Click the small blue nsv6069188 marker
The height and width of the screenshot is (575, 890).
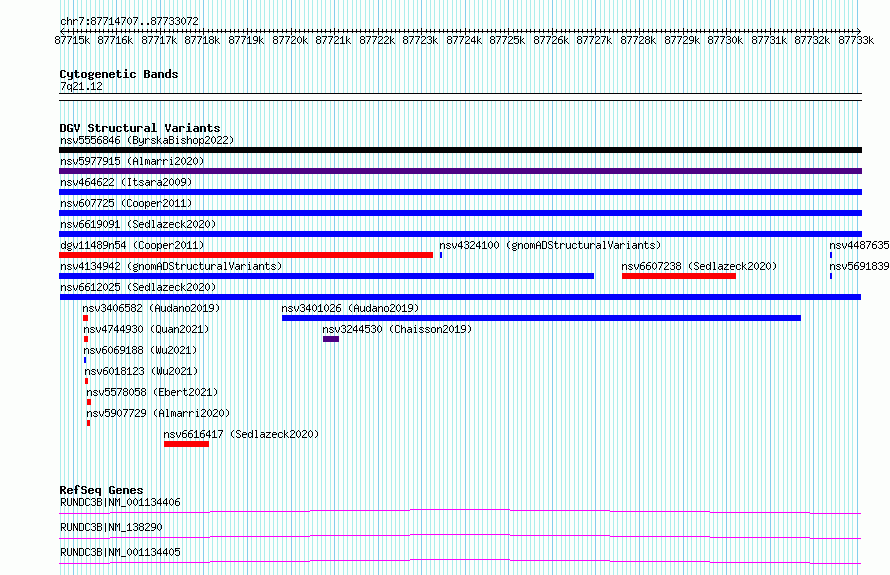(85, 360)
